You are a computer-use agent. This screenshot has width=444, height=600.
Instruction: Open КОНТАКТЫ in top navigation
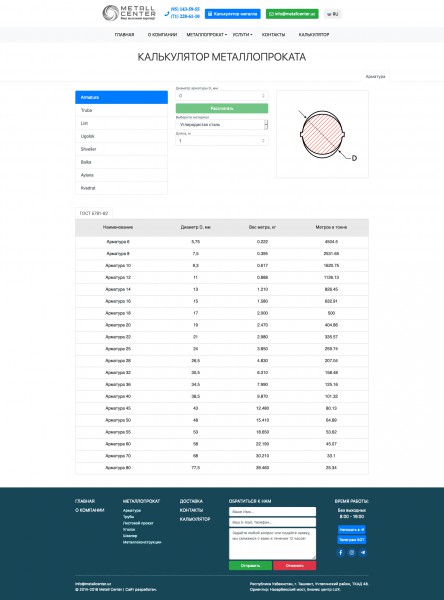273,35
